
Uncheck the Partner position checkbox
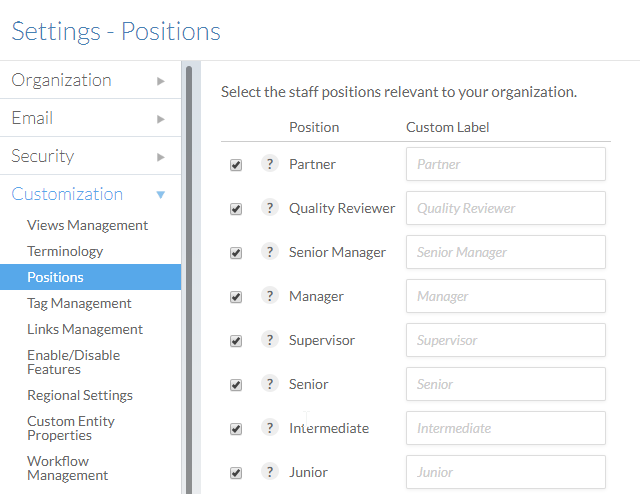(x=236, y=165)
